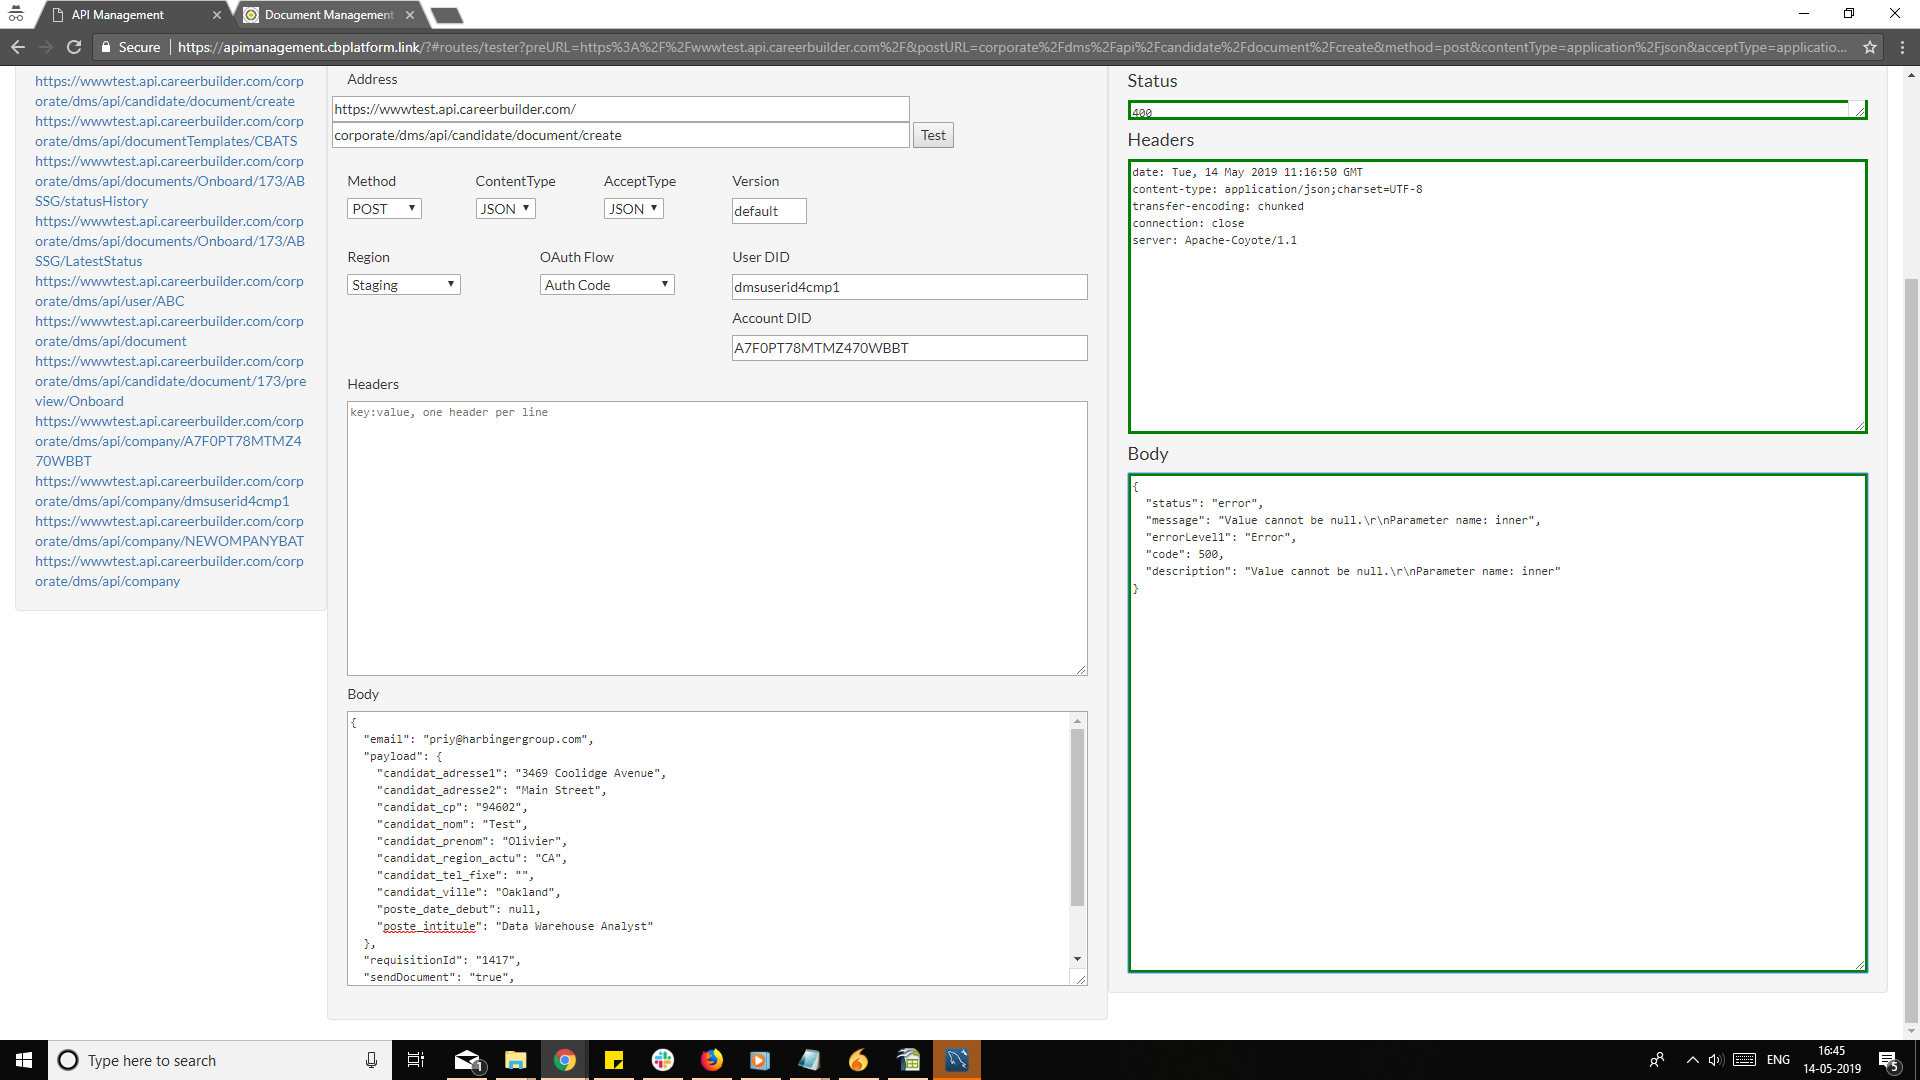The width and height of the screenshot is (1920, 1080).
Task: Click the response Status field
Action: [1497, 110]
